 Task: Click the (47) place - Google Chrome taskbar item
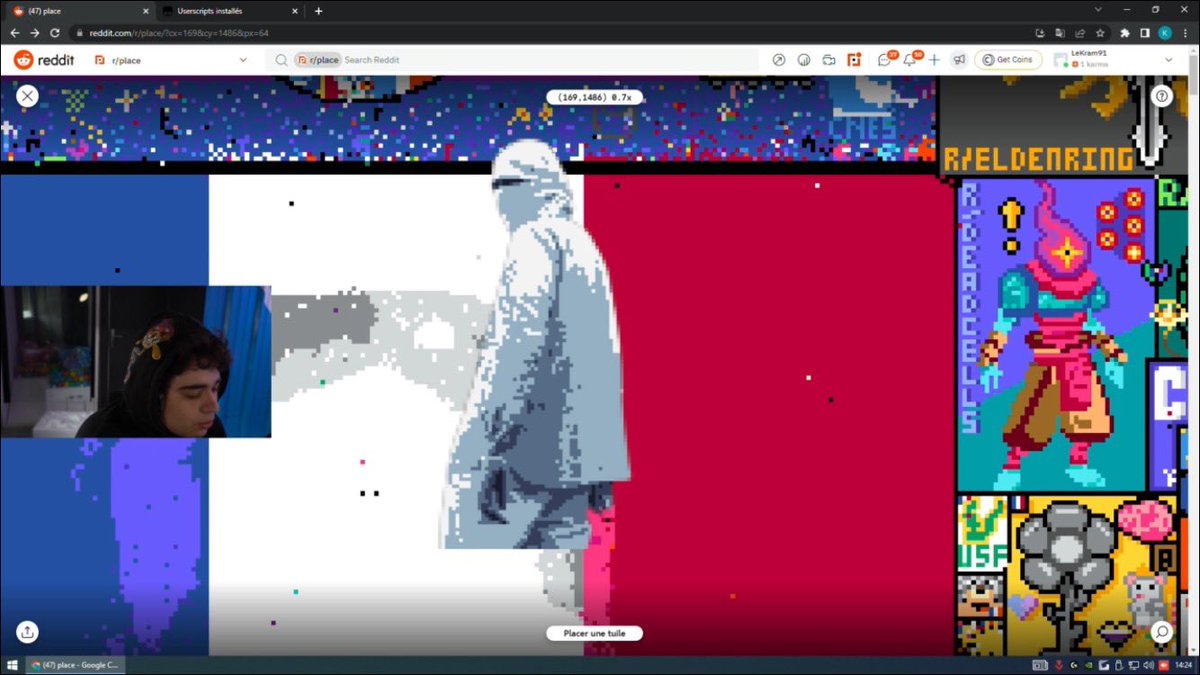[76, 665]
